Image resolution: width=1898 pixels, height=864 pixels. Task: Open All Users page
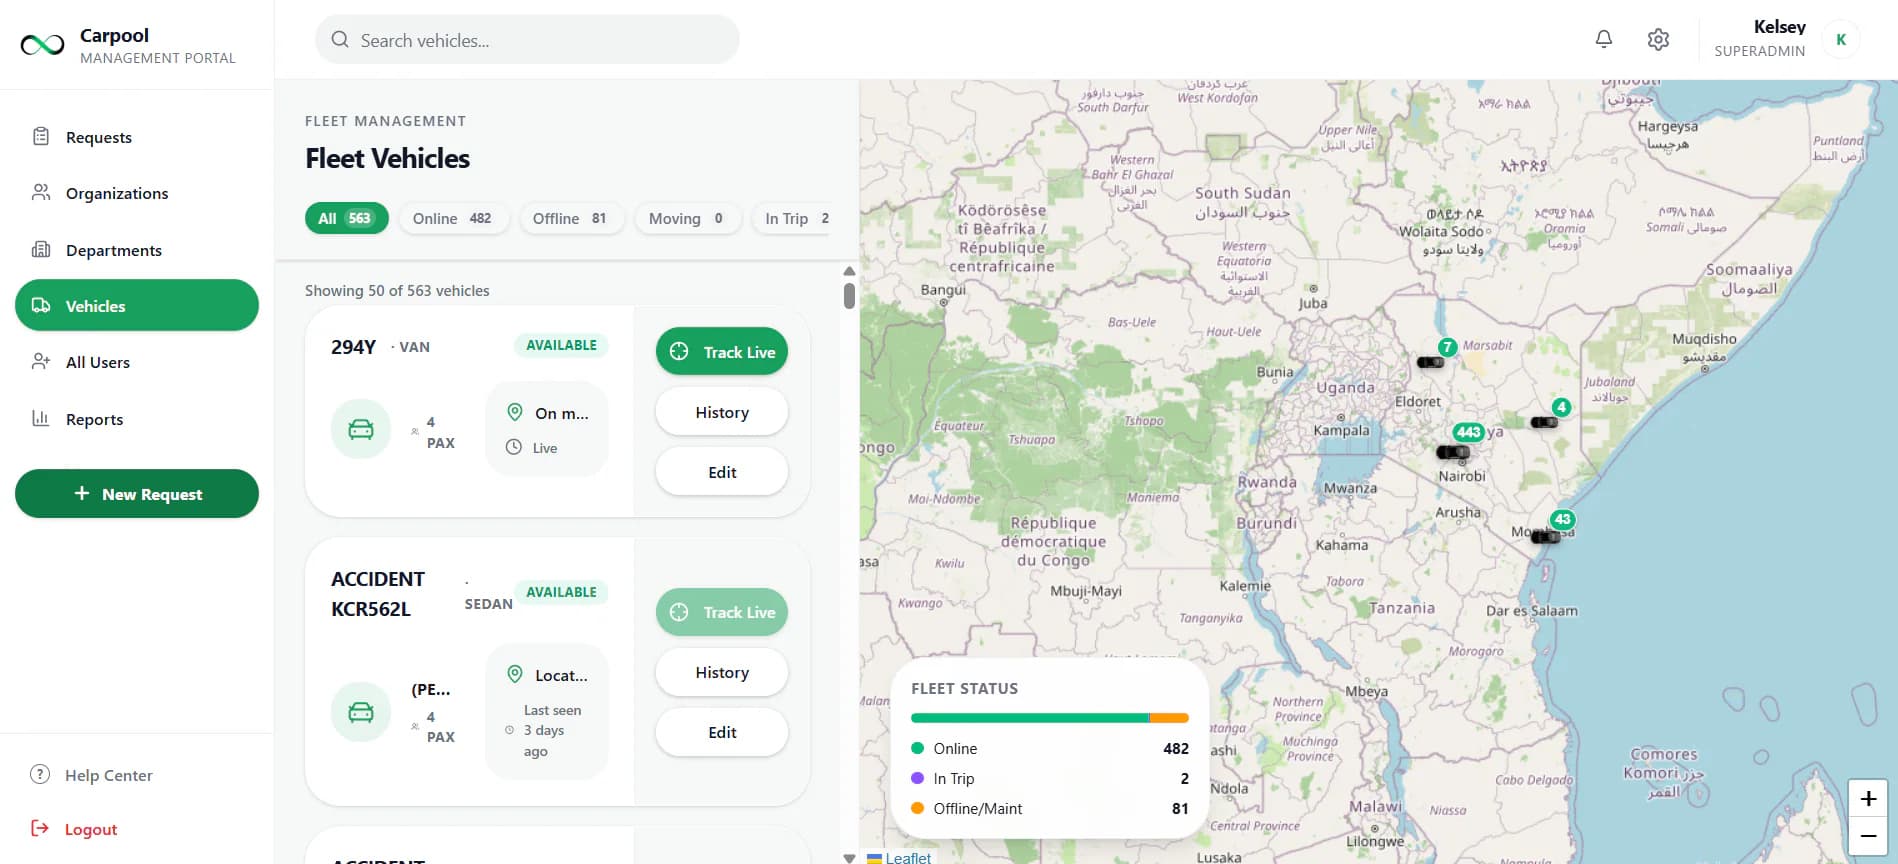point(137,362)
